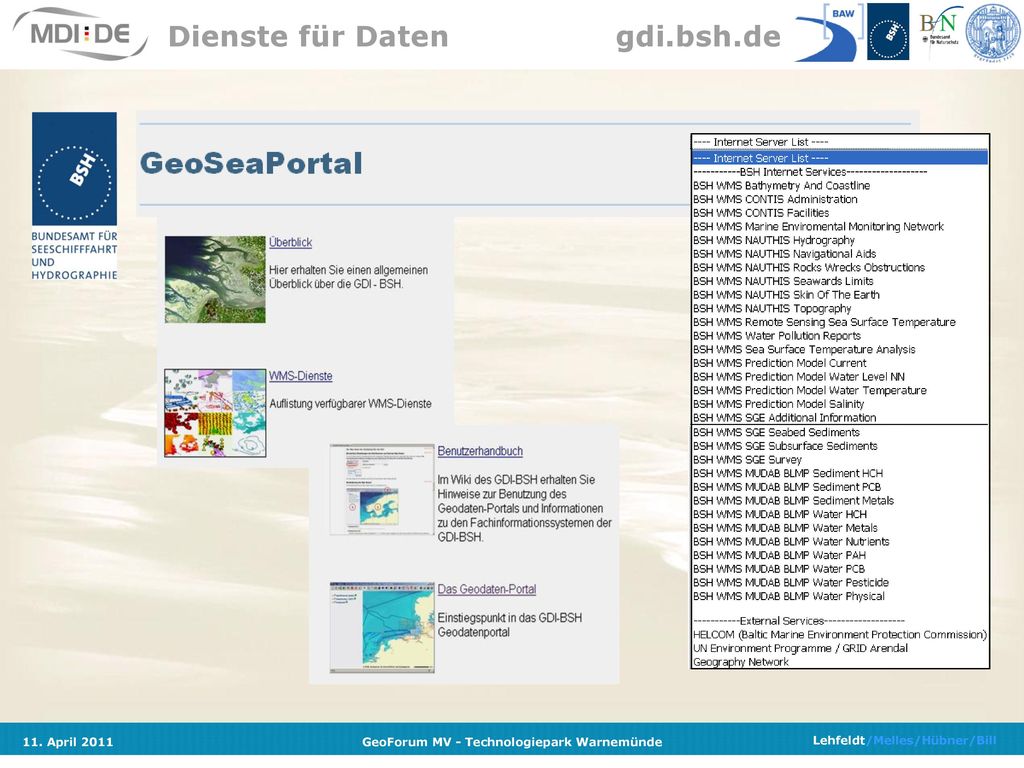The width and height of the screenshot is (1024, 768).
Task: Open the Überblick link
Action: click(x=291, y=242)
